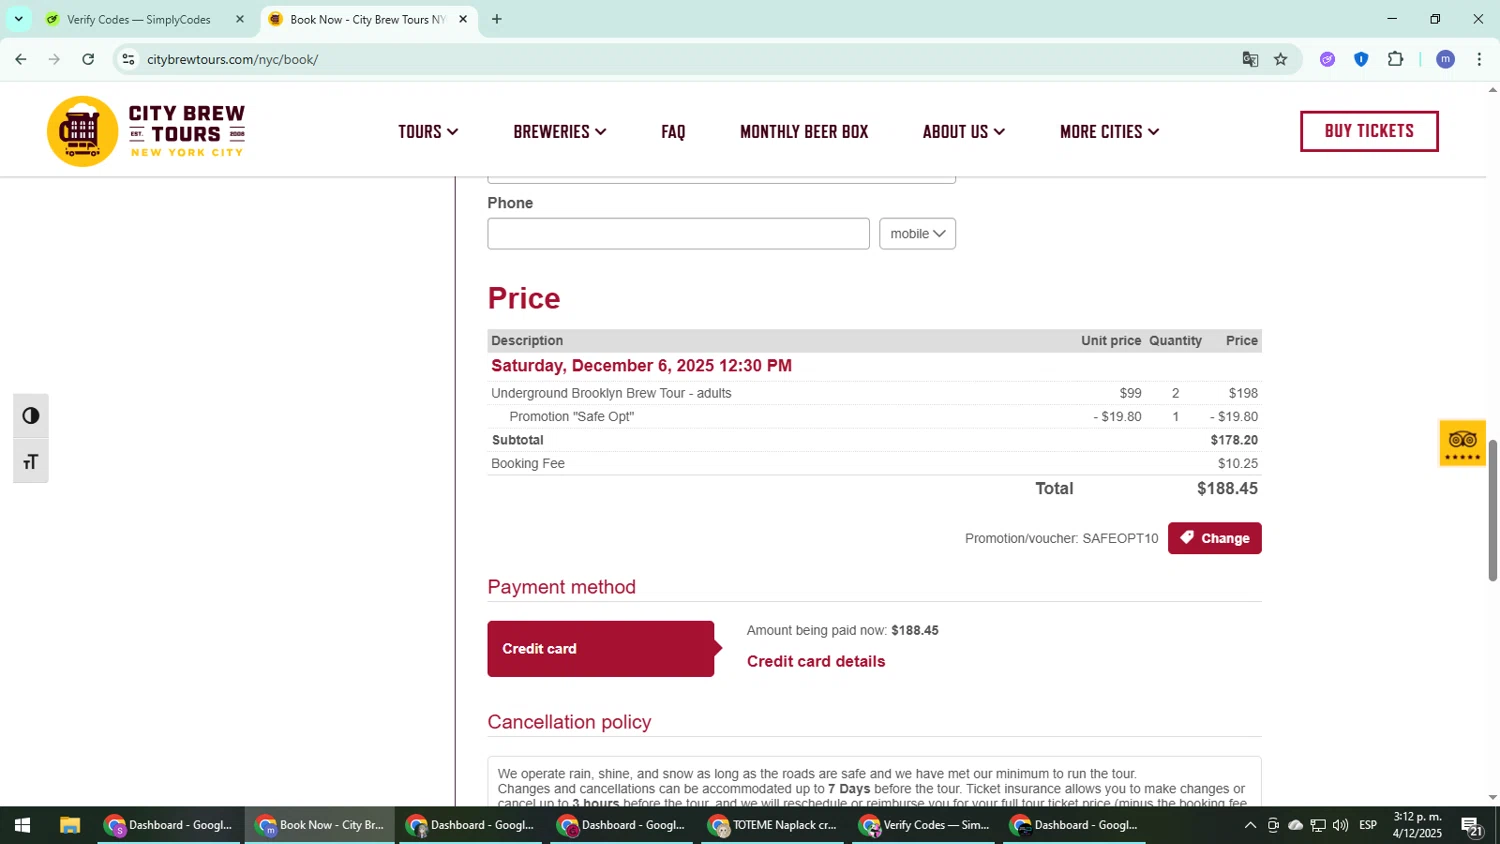The image size is (1500, 844).
Task: Click the Promotion "Safe Opt" row text
Action: coord(572,417)
